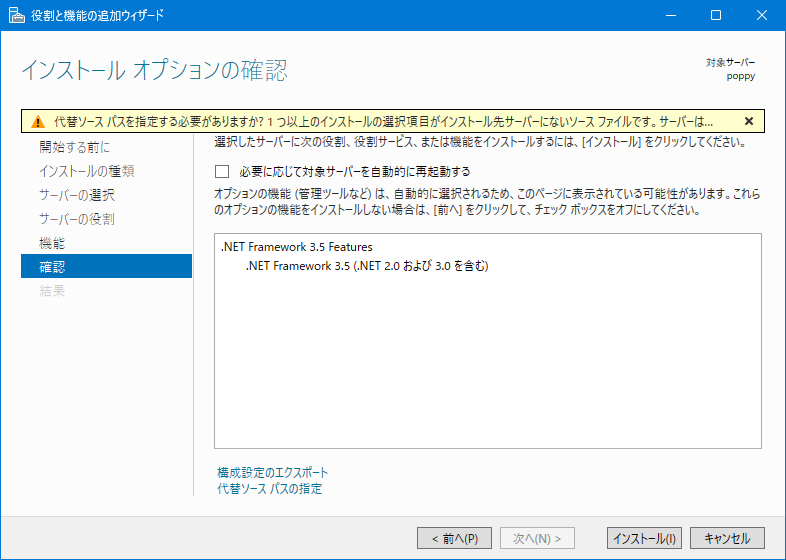Enable automatic restart of target server checkbox

(x=222, y=171)
